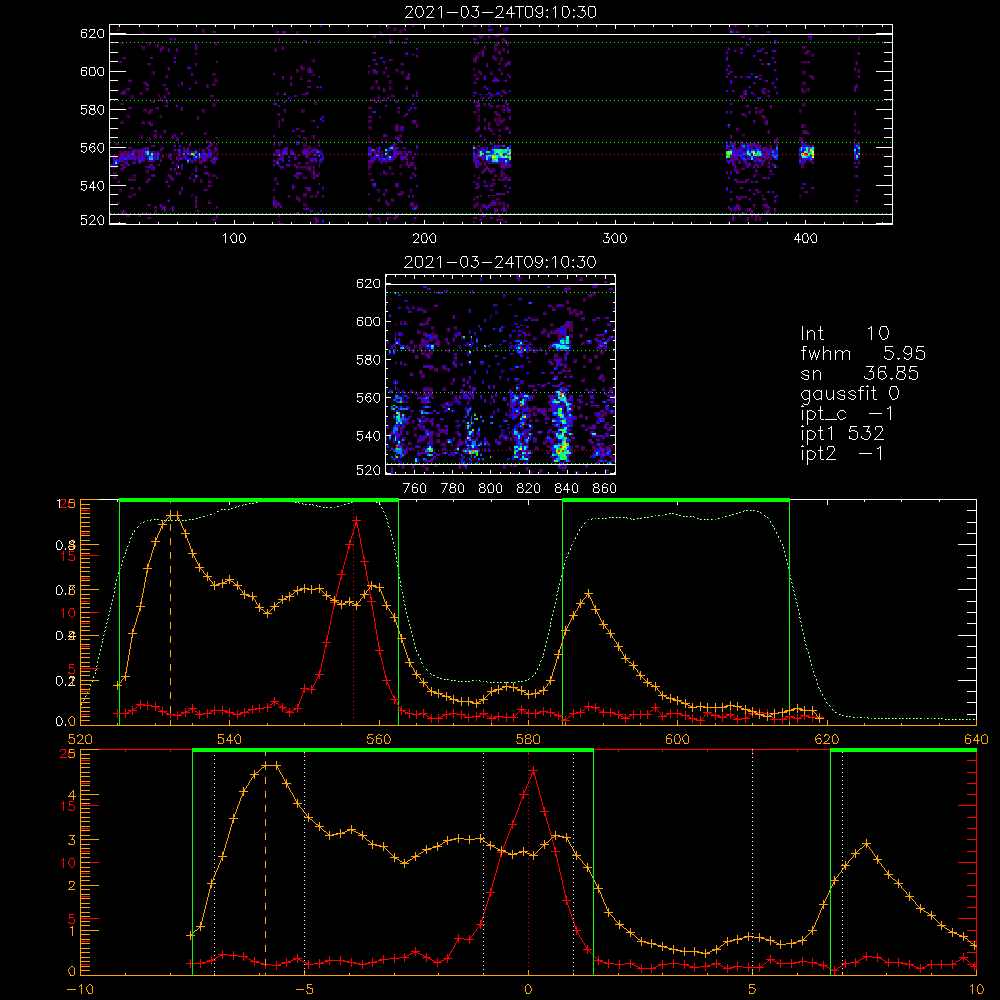This screenshot has height=1000, width=1000.
Task: Click orange y-axis label 4 in the bottom plot
Action: point(71,795)
